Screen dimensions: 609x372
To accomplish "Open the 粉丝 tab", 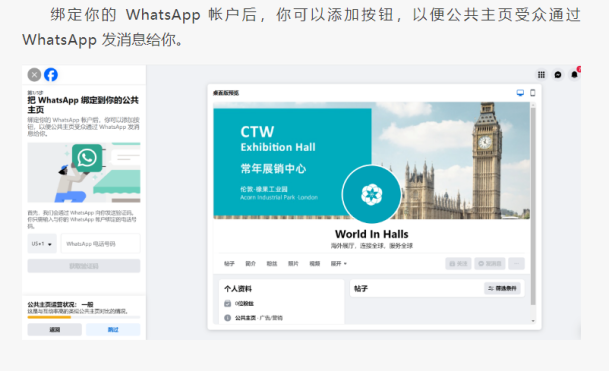I will [x=272, y=264].
